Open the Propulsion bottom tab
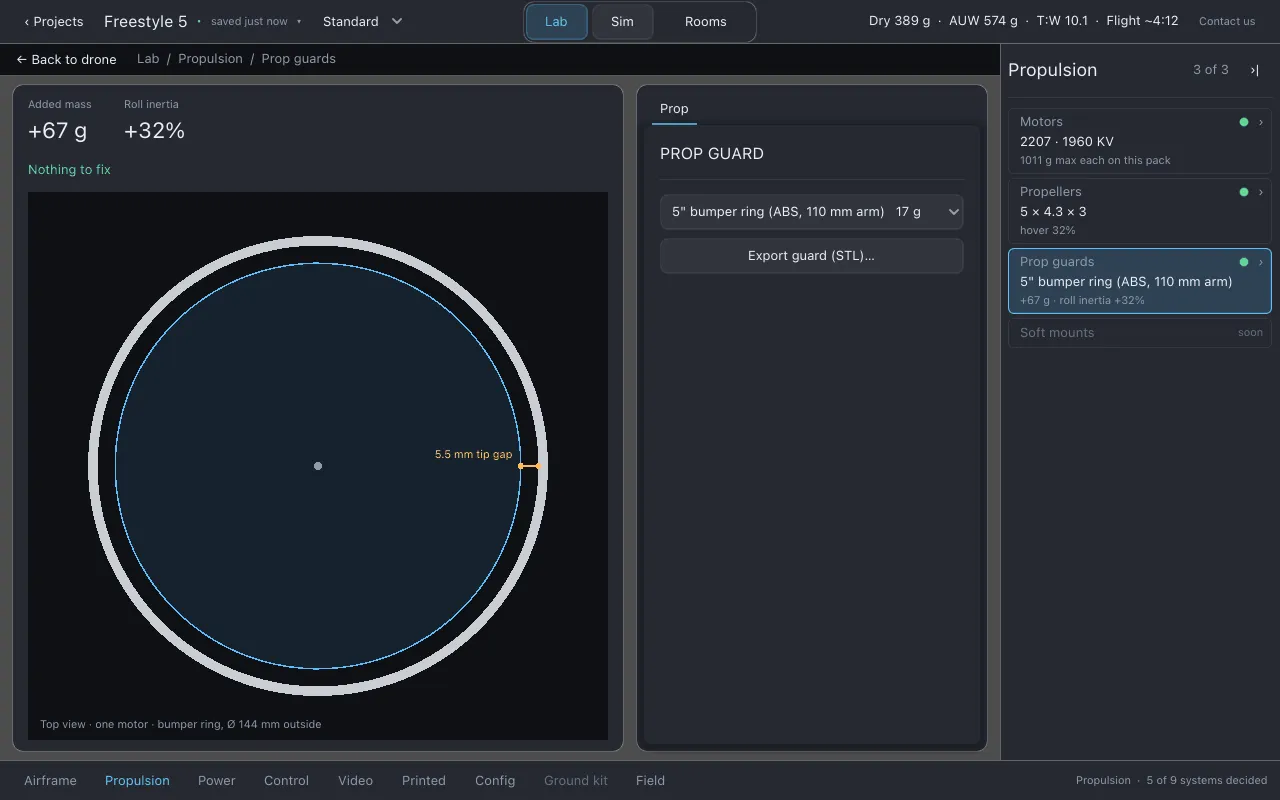 tap(137, 781)
